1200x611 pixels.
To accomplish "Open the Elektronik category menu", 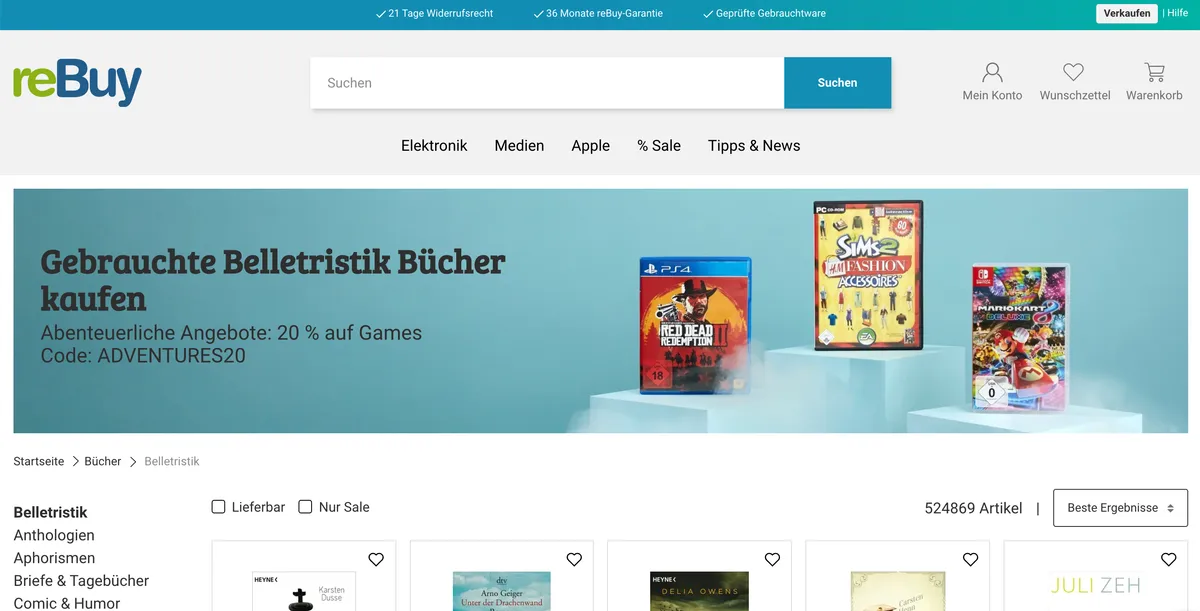I will pos(434,145).
